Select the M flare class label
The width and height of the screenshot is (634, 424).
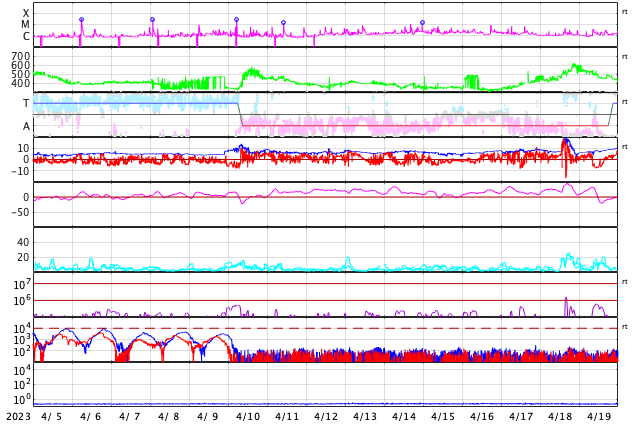point(25,25)
